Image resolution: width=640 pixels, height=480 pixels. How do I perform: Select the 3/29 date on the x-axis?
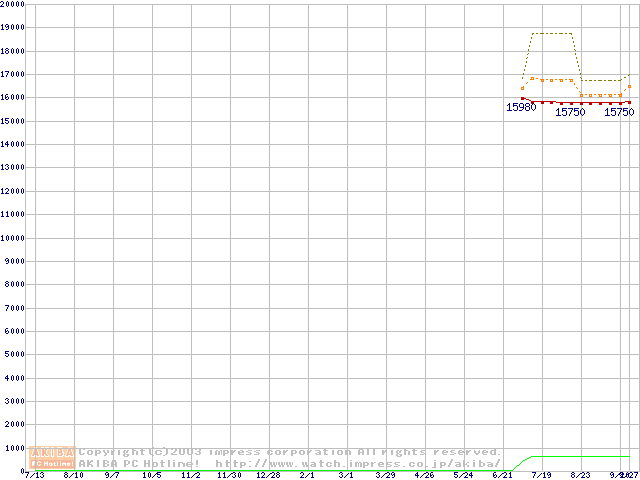tap(385, 476)
